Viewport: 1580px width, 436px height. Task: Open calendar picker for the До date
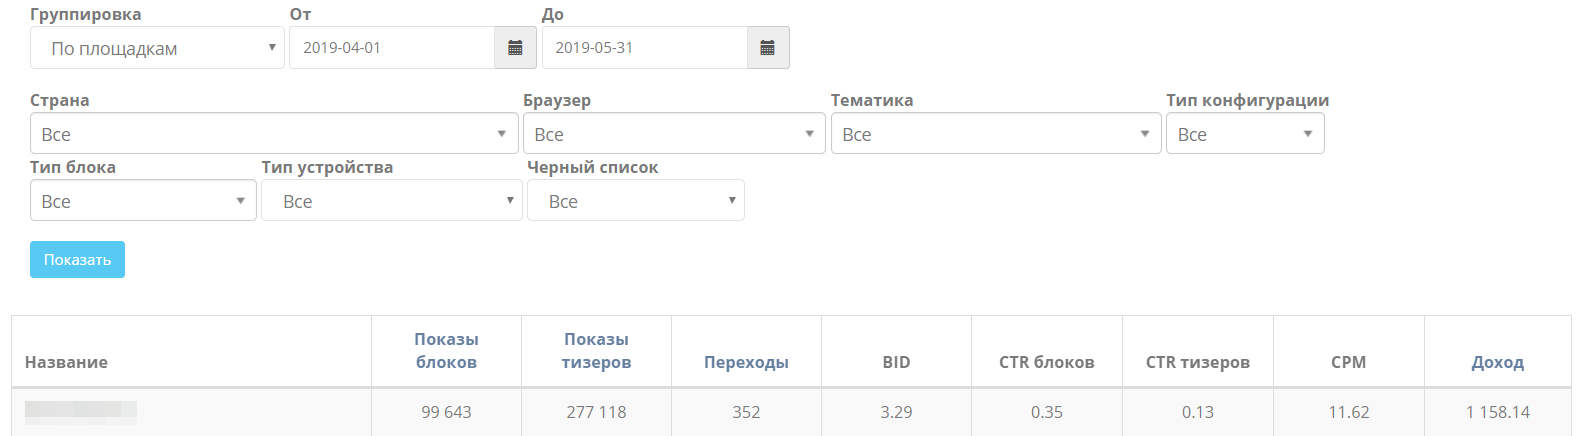[x=768, y=48]
